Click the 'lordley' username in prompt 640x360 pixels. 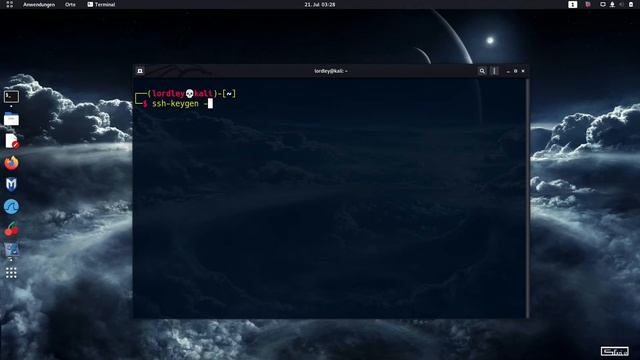[x=168, y=94]
